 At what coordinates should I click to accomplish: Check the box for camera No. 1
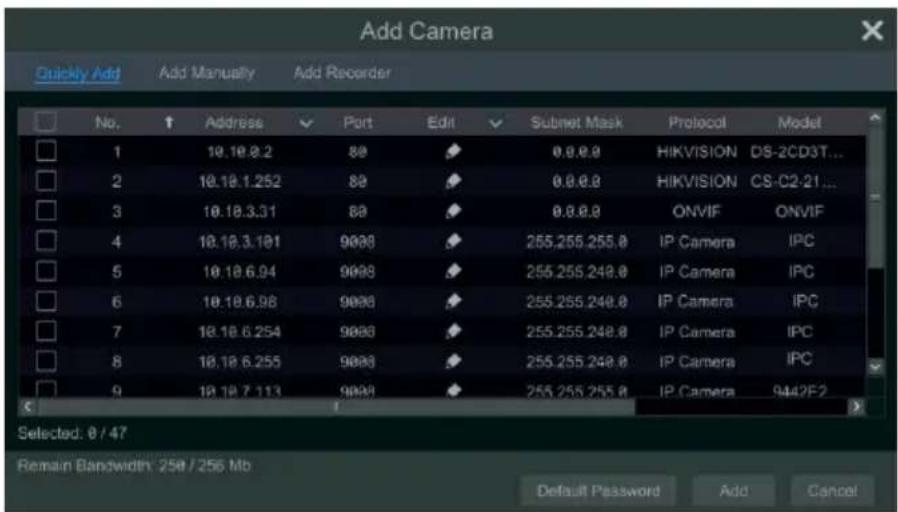point(46,151)
